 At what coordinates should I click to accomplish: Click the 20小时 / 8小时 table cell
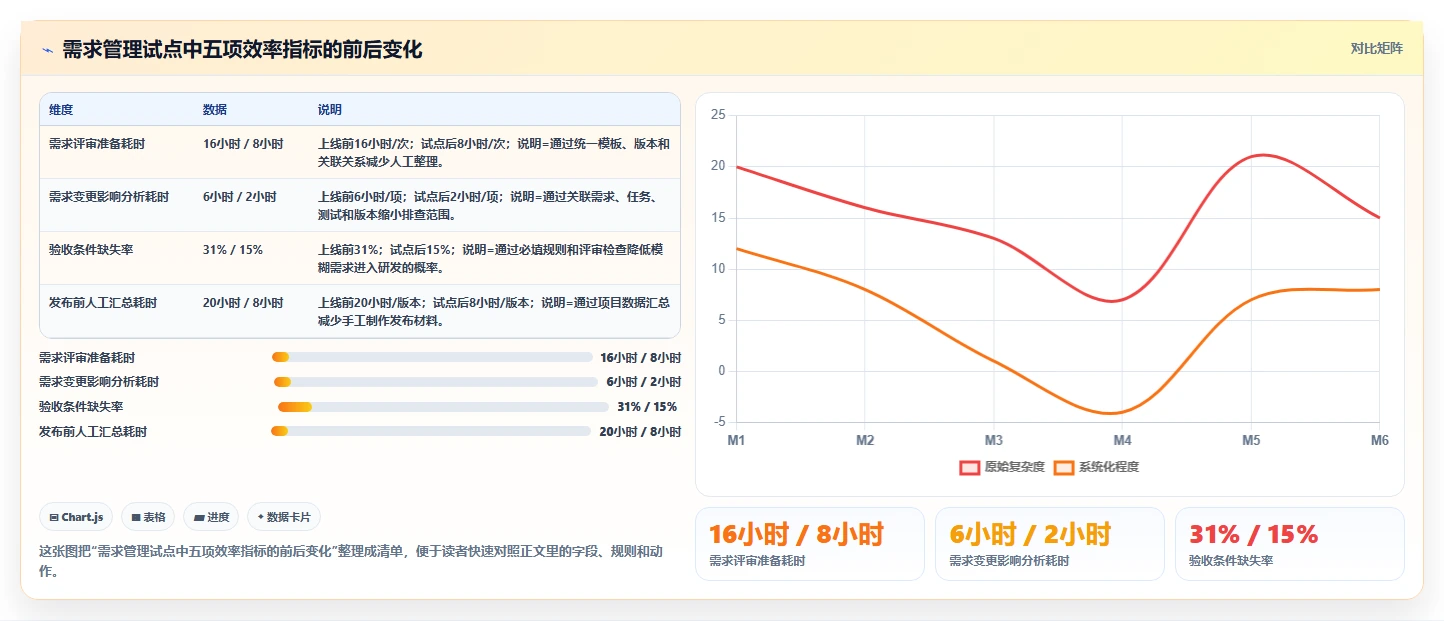pos(243,303)
